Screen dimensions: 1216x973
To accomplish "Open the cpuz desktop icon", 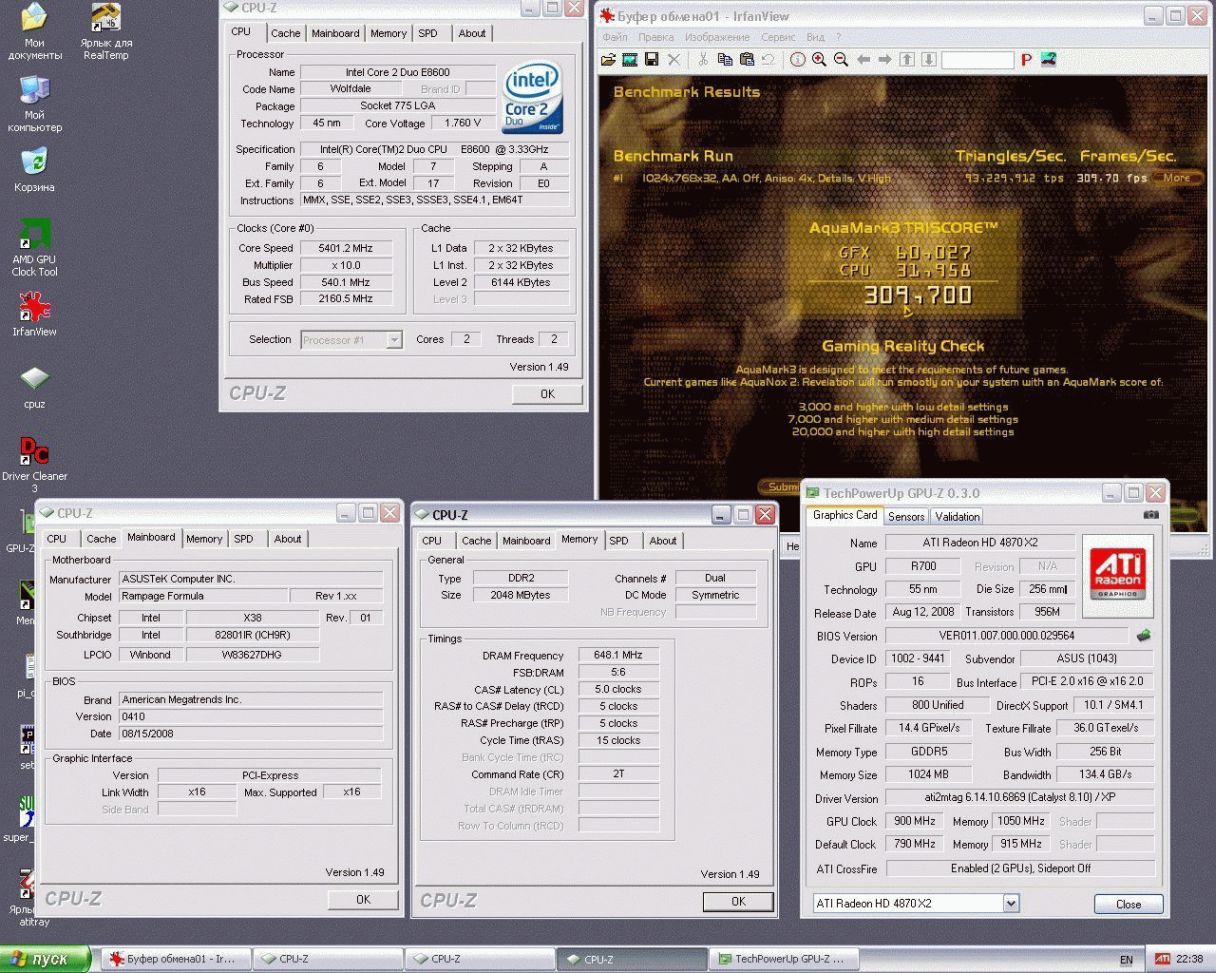I will (34, 386).
